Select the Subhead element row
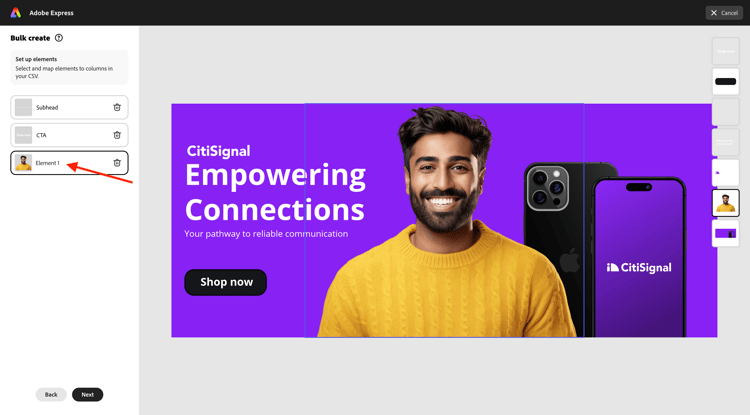This screenshot has width=750, height=415. pos(69,108)
